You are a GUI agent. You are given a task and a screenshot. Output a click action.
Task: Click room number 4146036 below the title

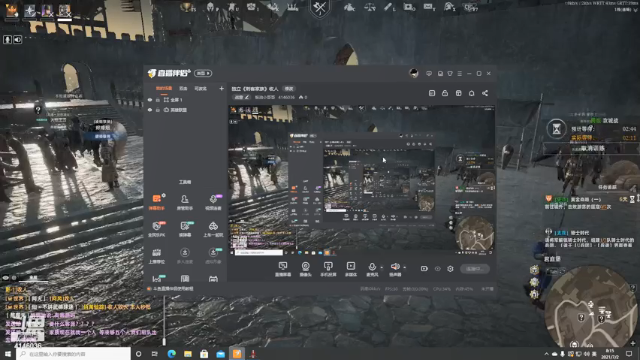pos(286,97)
